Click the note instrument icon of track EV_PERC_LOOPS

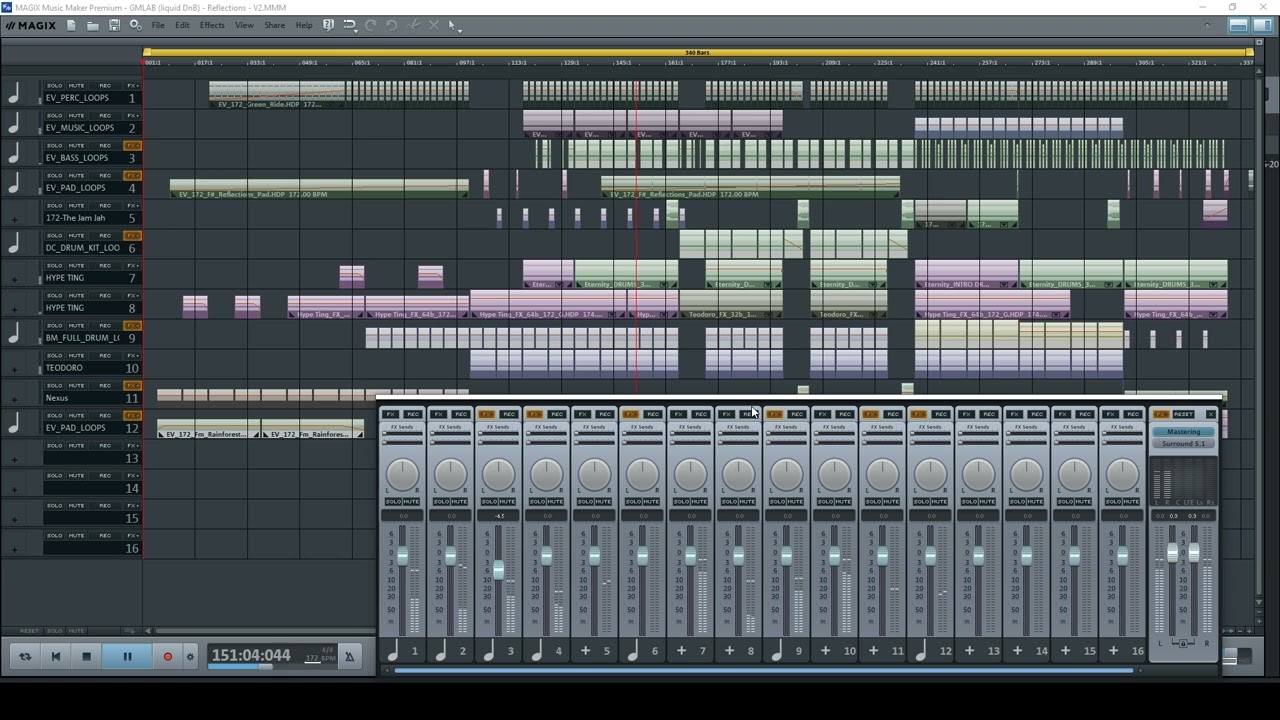coord(14,93)
